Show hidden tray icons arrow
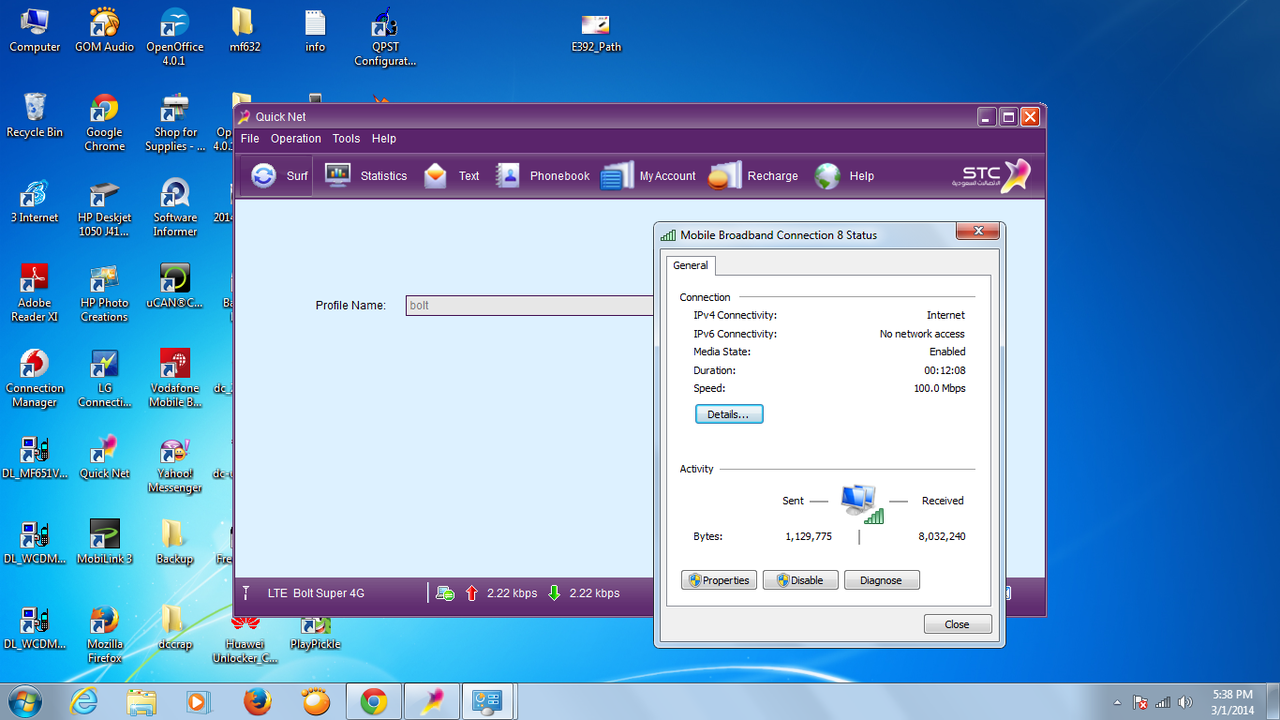The width and height of the screenshot is (1280, 720). point(1118,702)
